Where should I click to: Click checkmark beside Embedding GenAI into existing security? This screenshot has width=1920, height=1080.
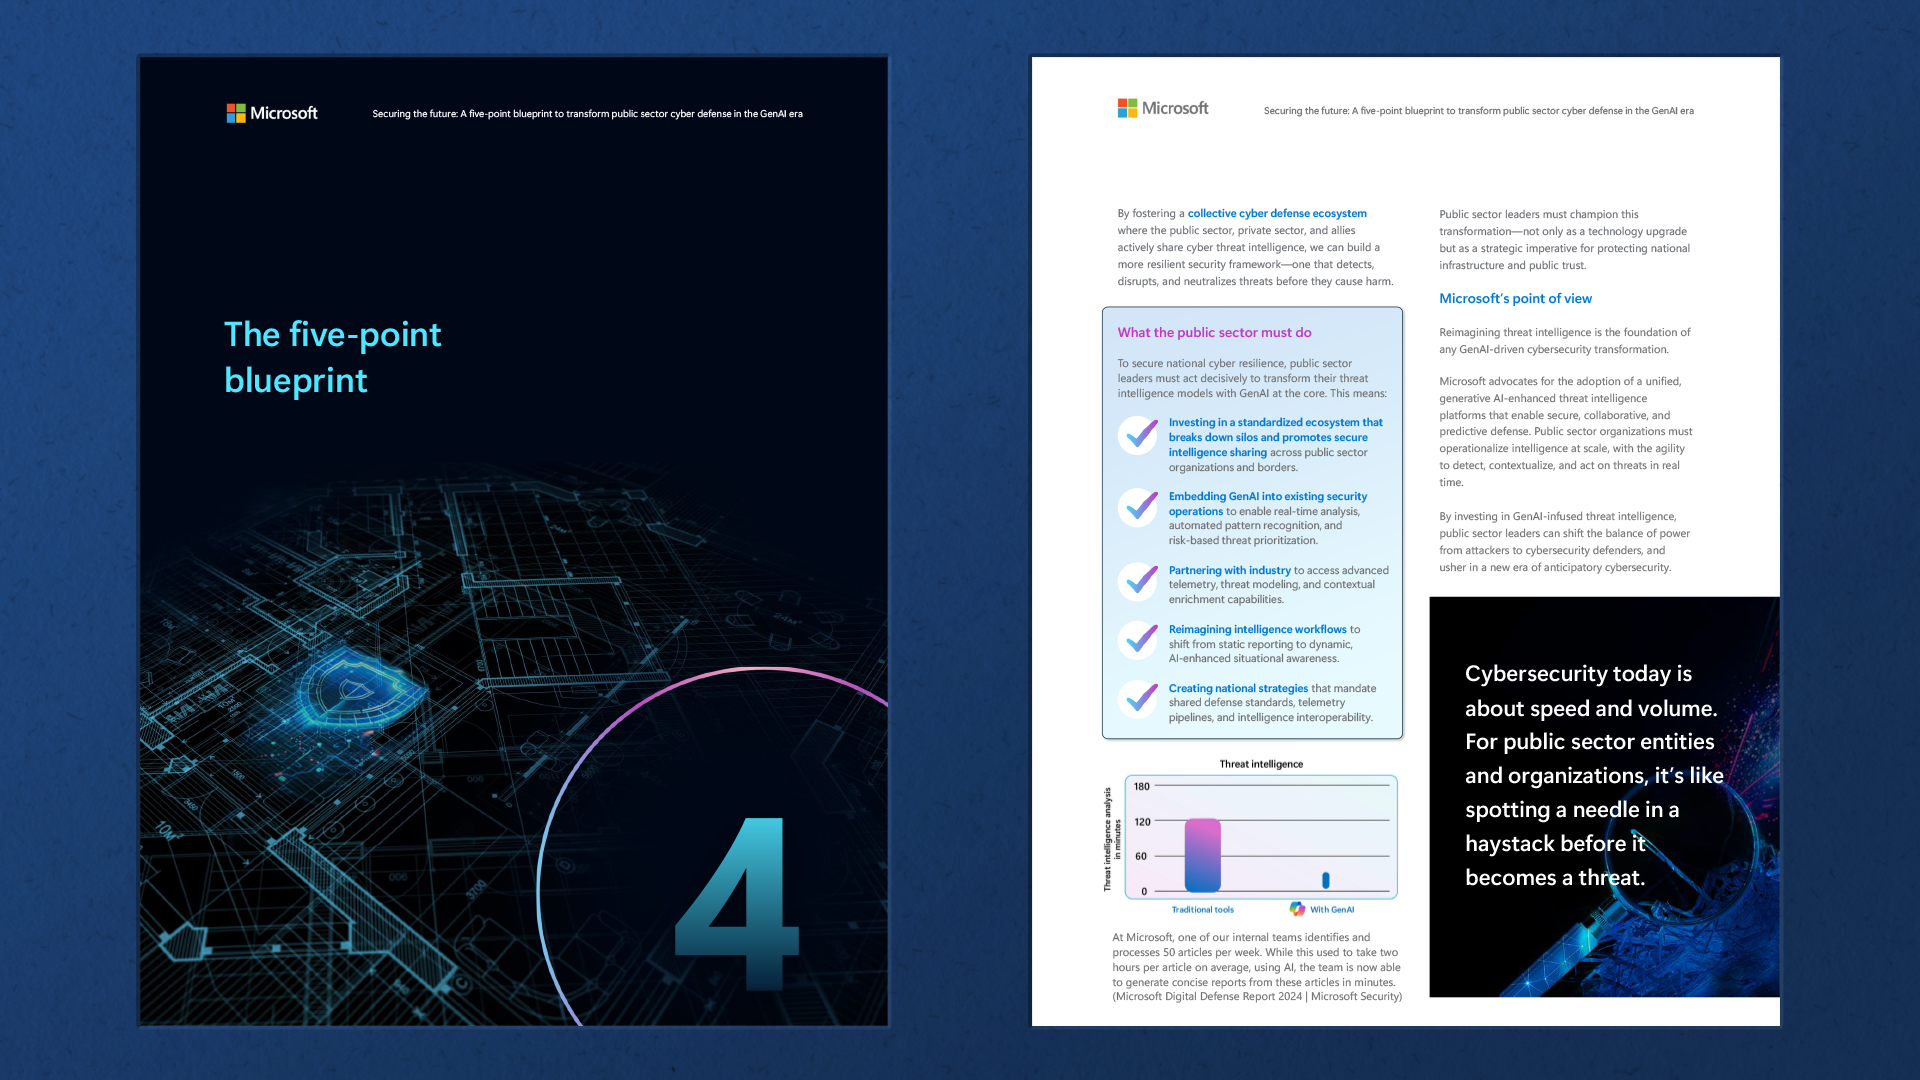click(x=1139, y=508)
